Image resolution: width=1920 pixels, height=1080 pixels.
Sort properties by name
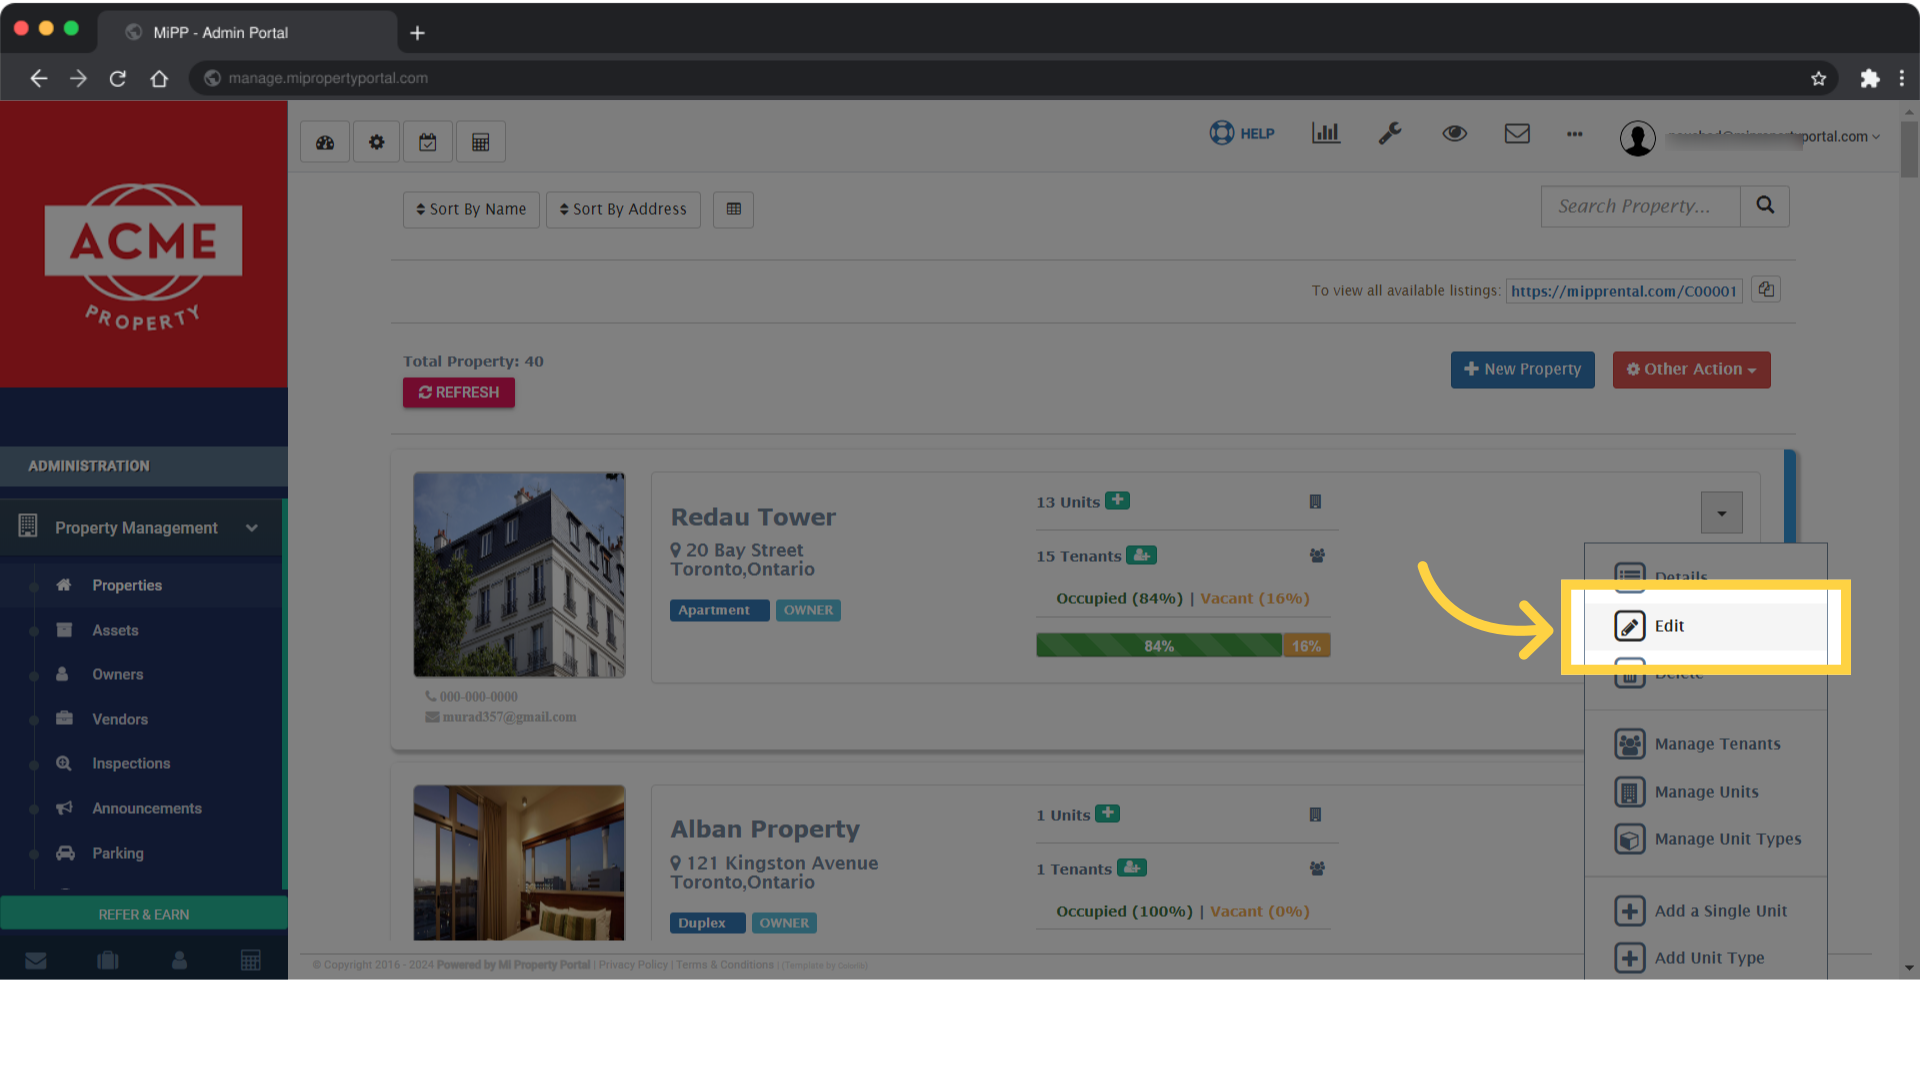click(x=471, y=209)
